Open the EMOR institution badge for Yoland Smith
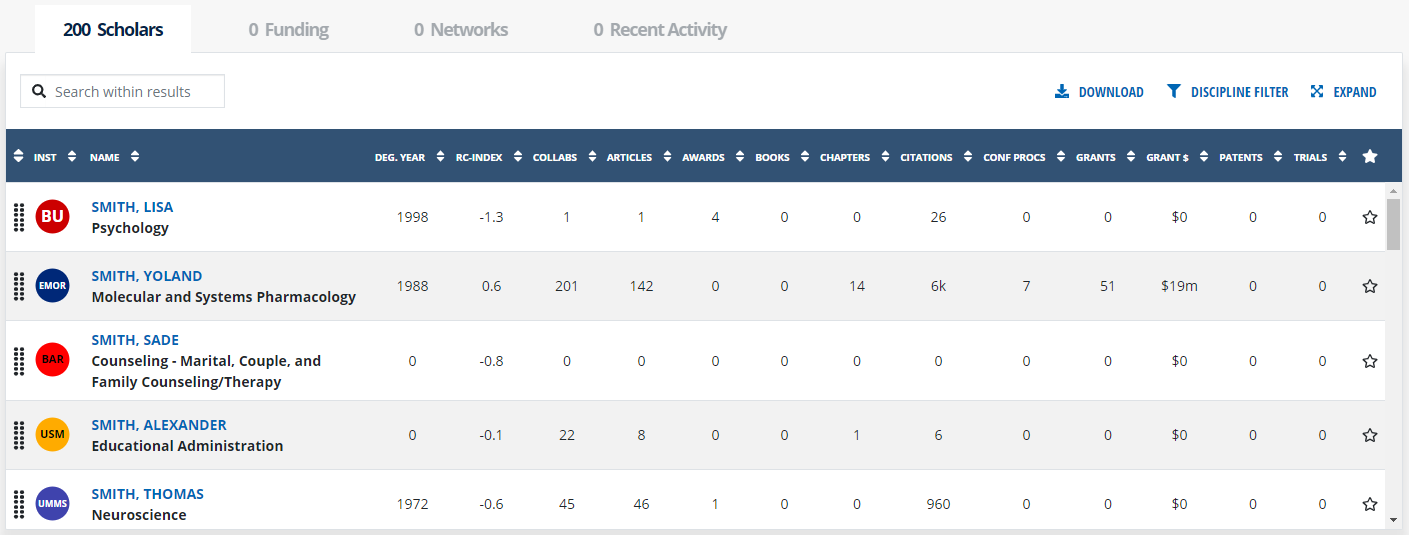1409x535 pixels. coord(52,286)
